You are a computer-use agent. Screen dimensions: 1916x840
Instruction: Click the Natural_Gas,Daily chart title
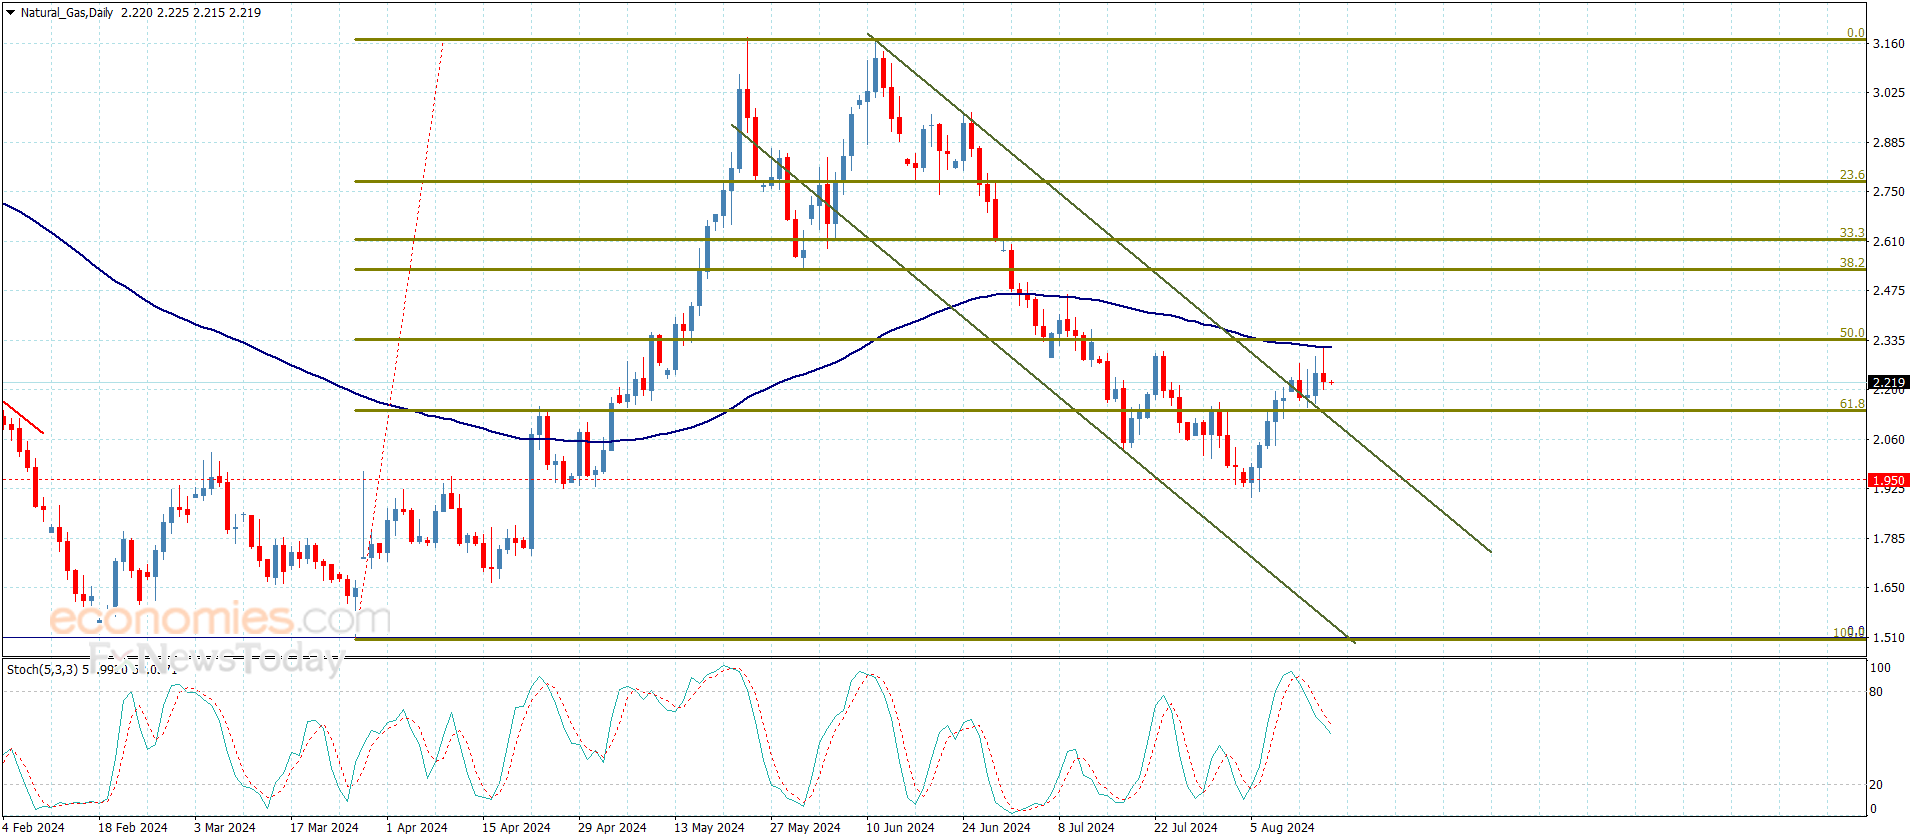click(67, 13)
